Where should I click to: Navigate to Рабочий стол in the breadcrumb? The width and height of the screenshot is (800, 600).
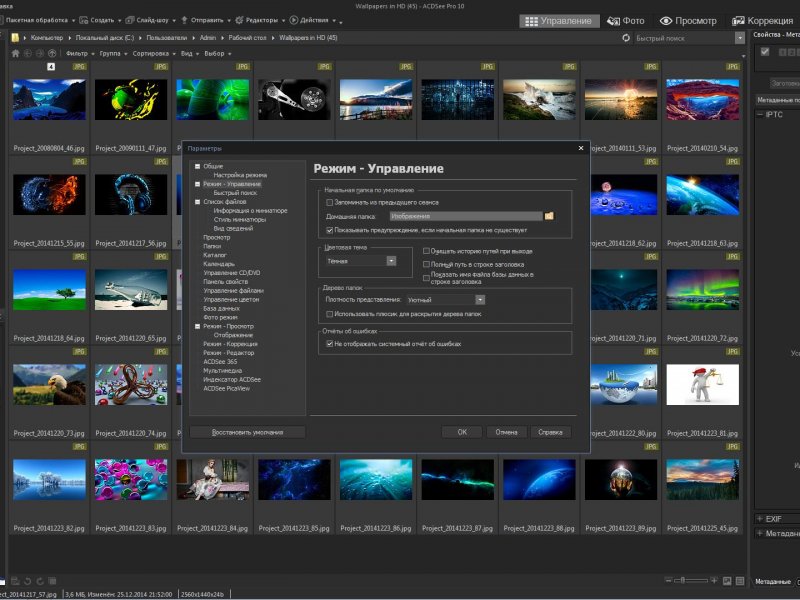[x=247, y=38]
